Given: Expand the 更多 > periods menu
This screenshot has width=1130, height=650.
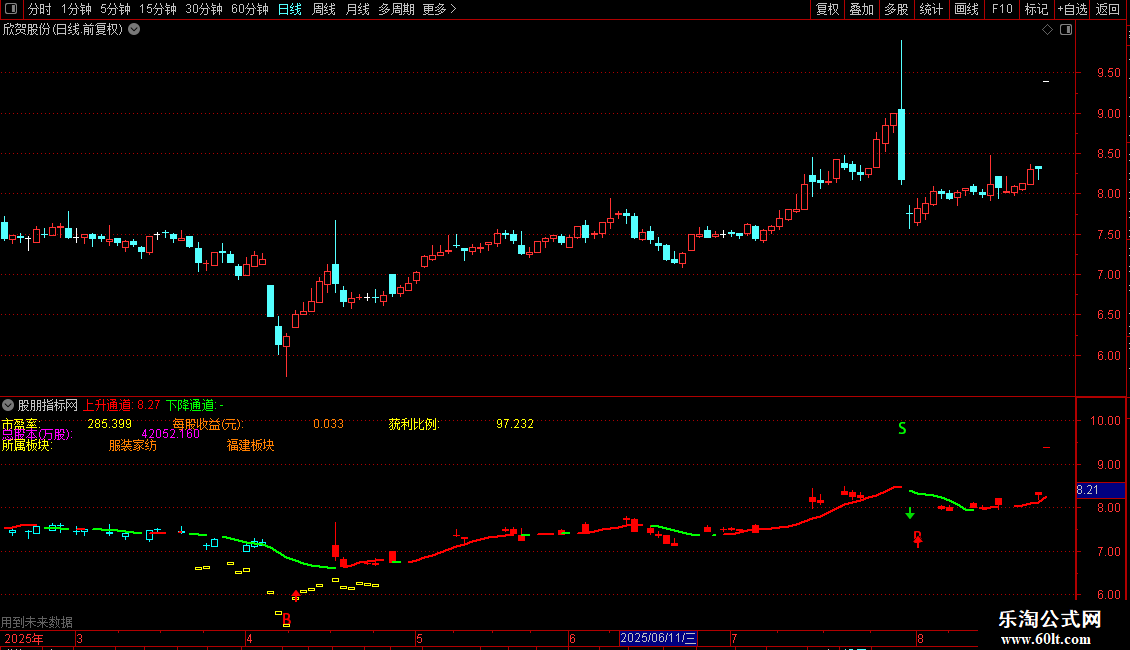Looking at the screenshot, I should 440,9.
